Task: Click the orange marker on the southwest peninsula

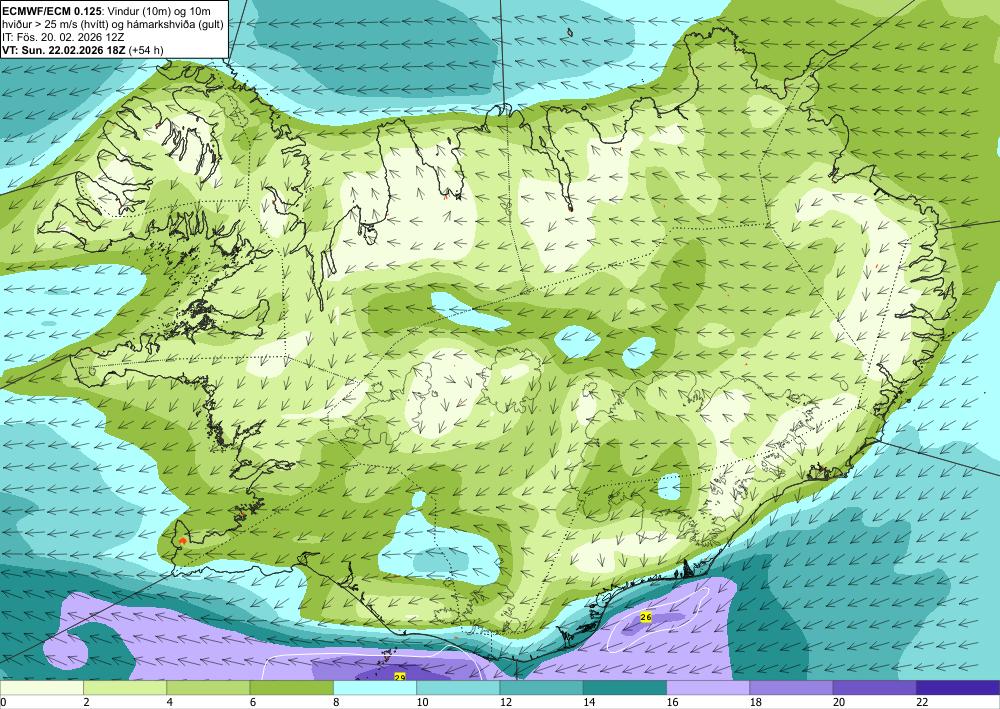Action: pyautogui.click(x=182, y=541)
